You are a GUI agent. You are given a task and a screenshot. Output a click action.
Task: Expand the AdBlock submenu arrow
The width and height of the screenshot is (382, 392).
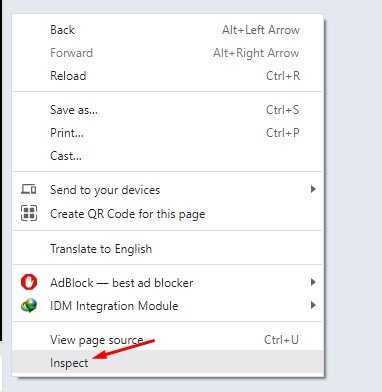[x=313, y=282]
